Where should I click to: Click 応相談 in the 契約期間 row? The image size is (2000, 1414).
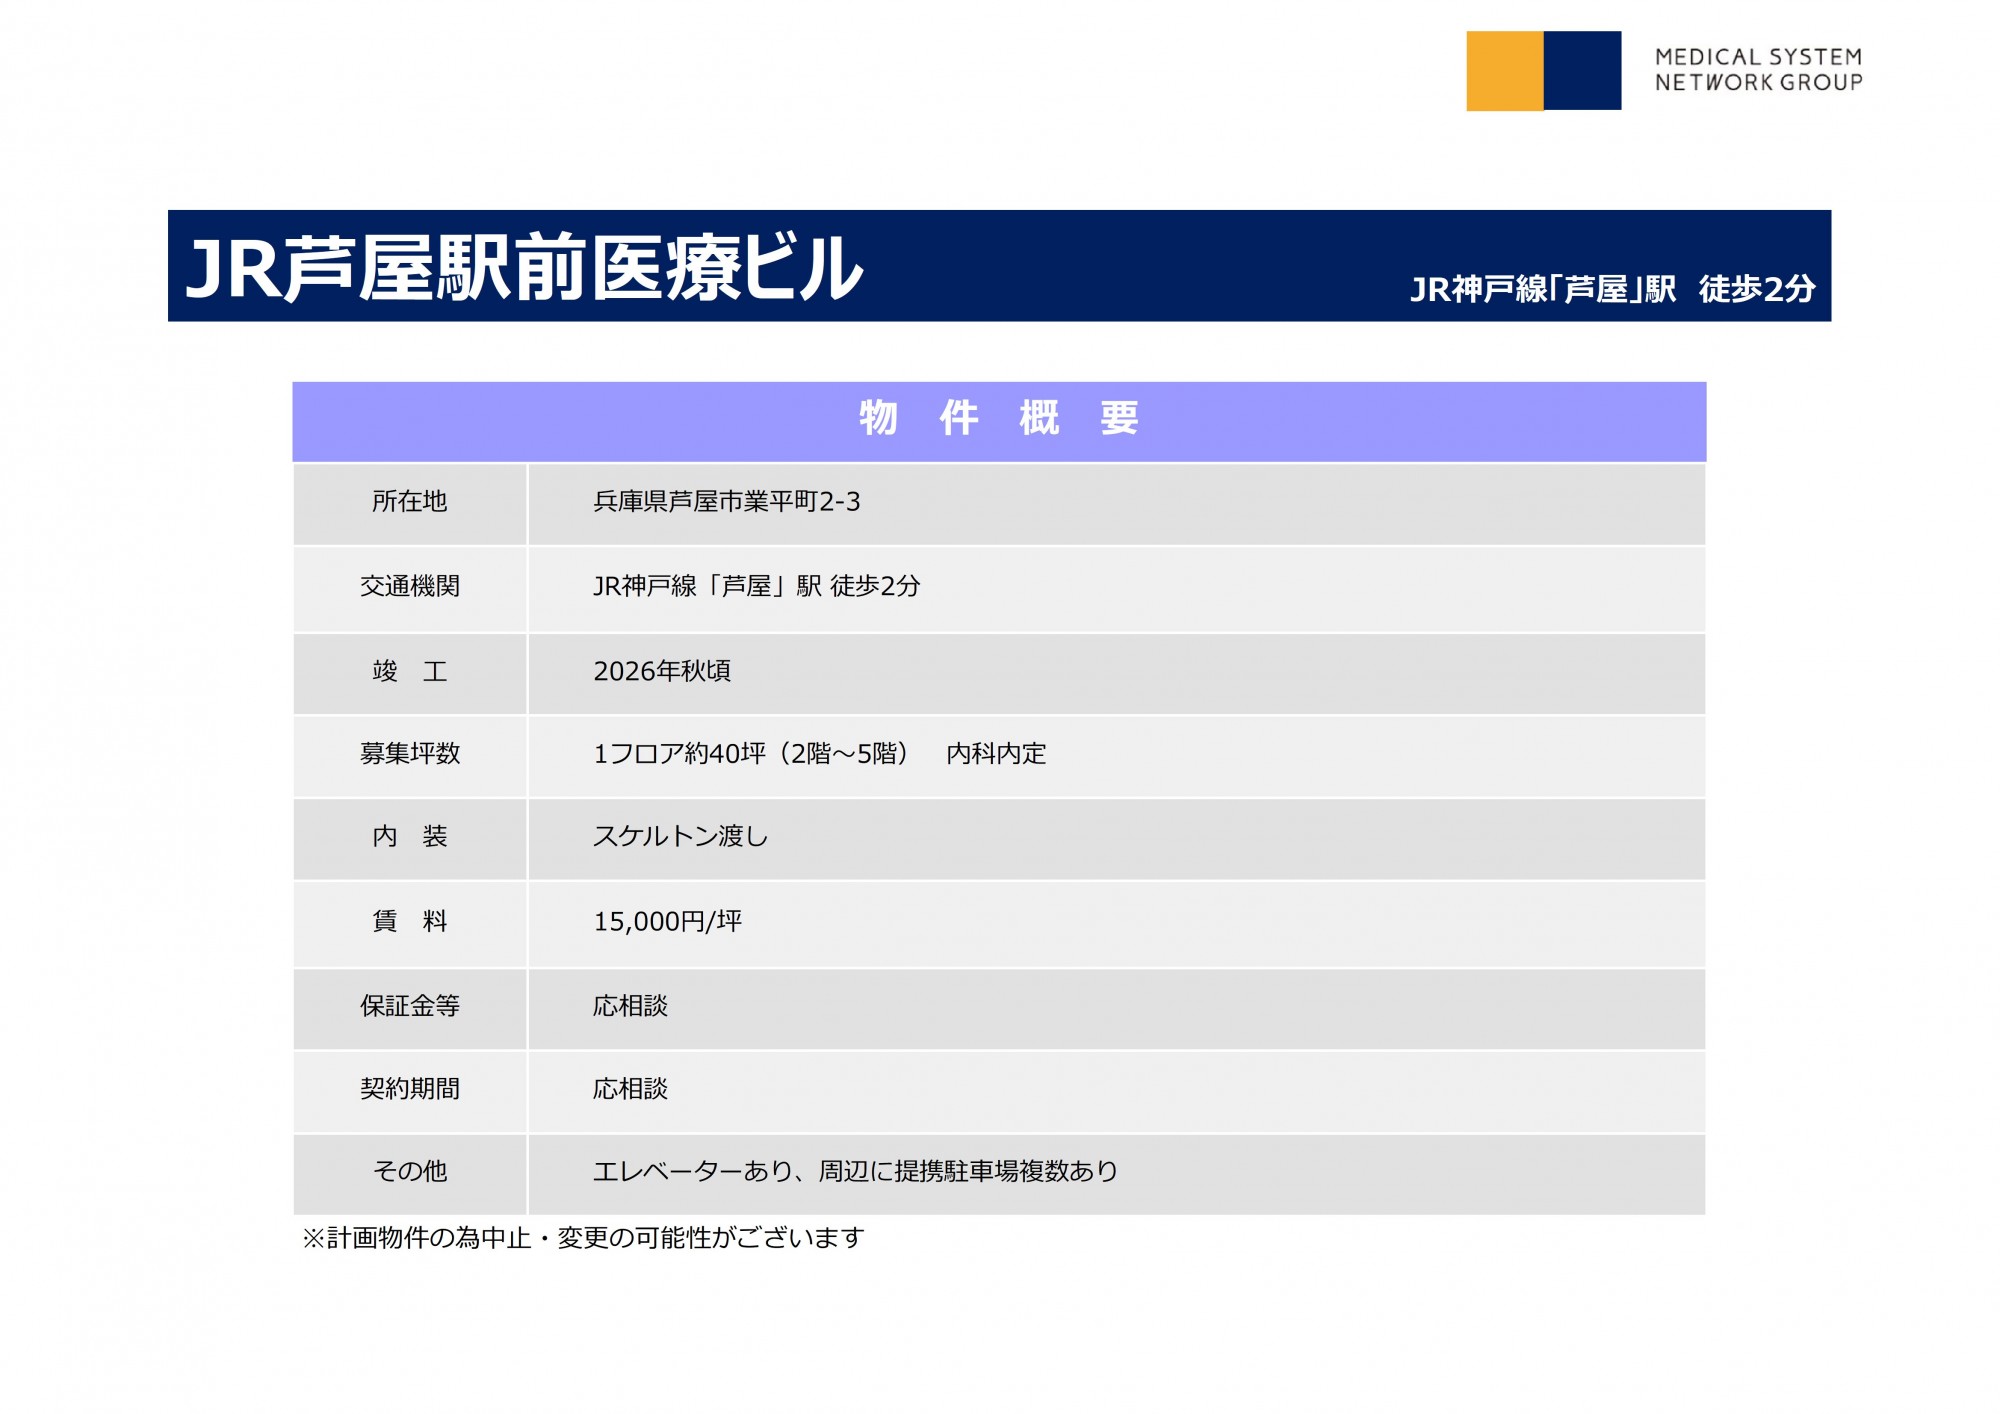(x=630, y=1089)
